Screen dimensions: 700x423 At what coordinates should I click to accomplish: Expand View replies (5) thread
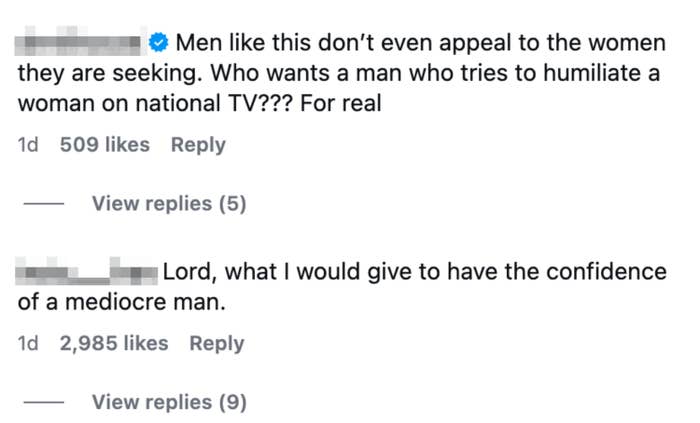point(168,204)
